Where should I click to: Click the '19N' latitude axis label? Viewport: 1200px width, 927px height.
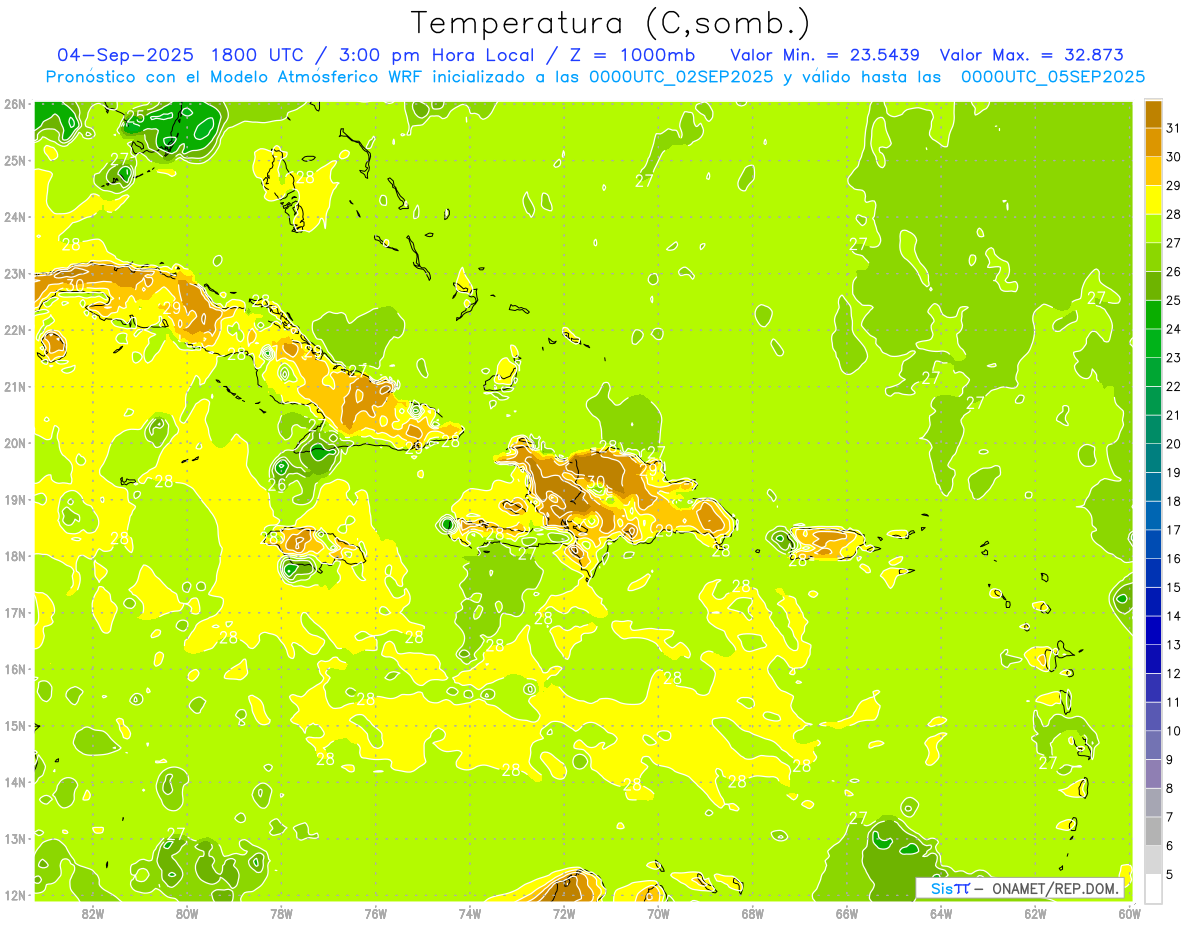pos(15,499)
